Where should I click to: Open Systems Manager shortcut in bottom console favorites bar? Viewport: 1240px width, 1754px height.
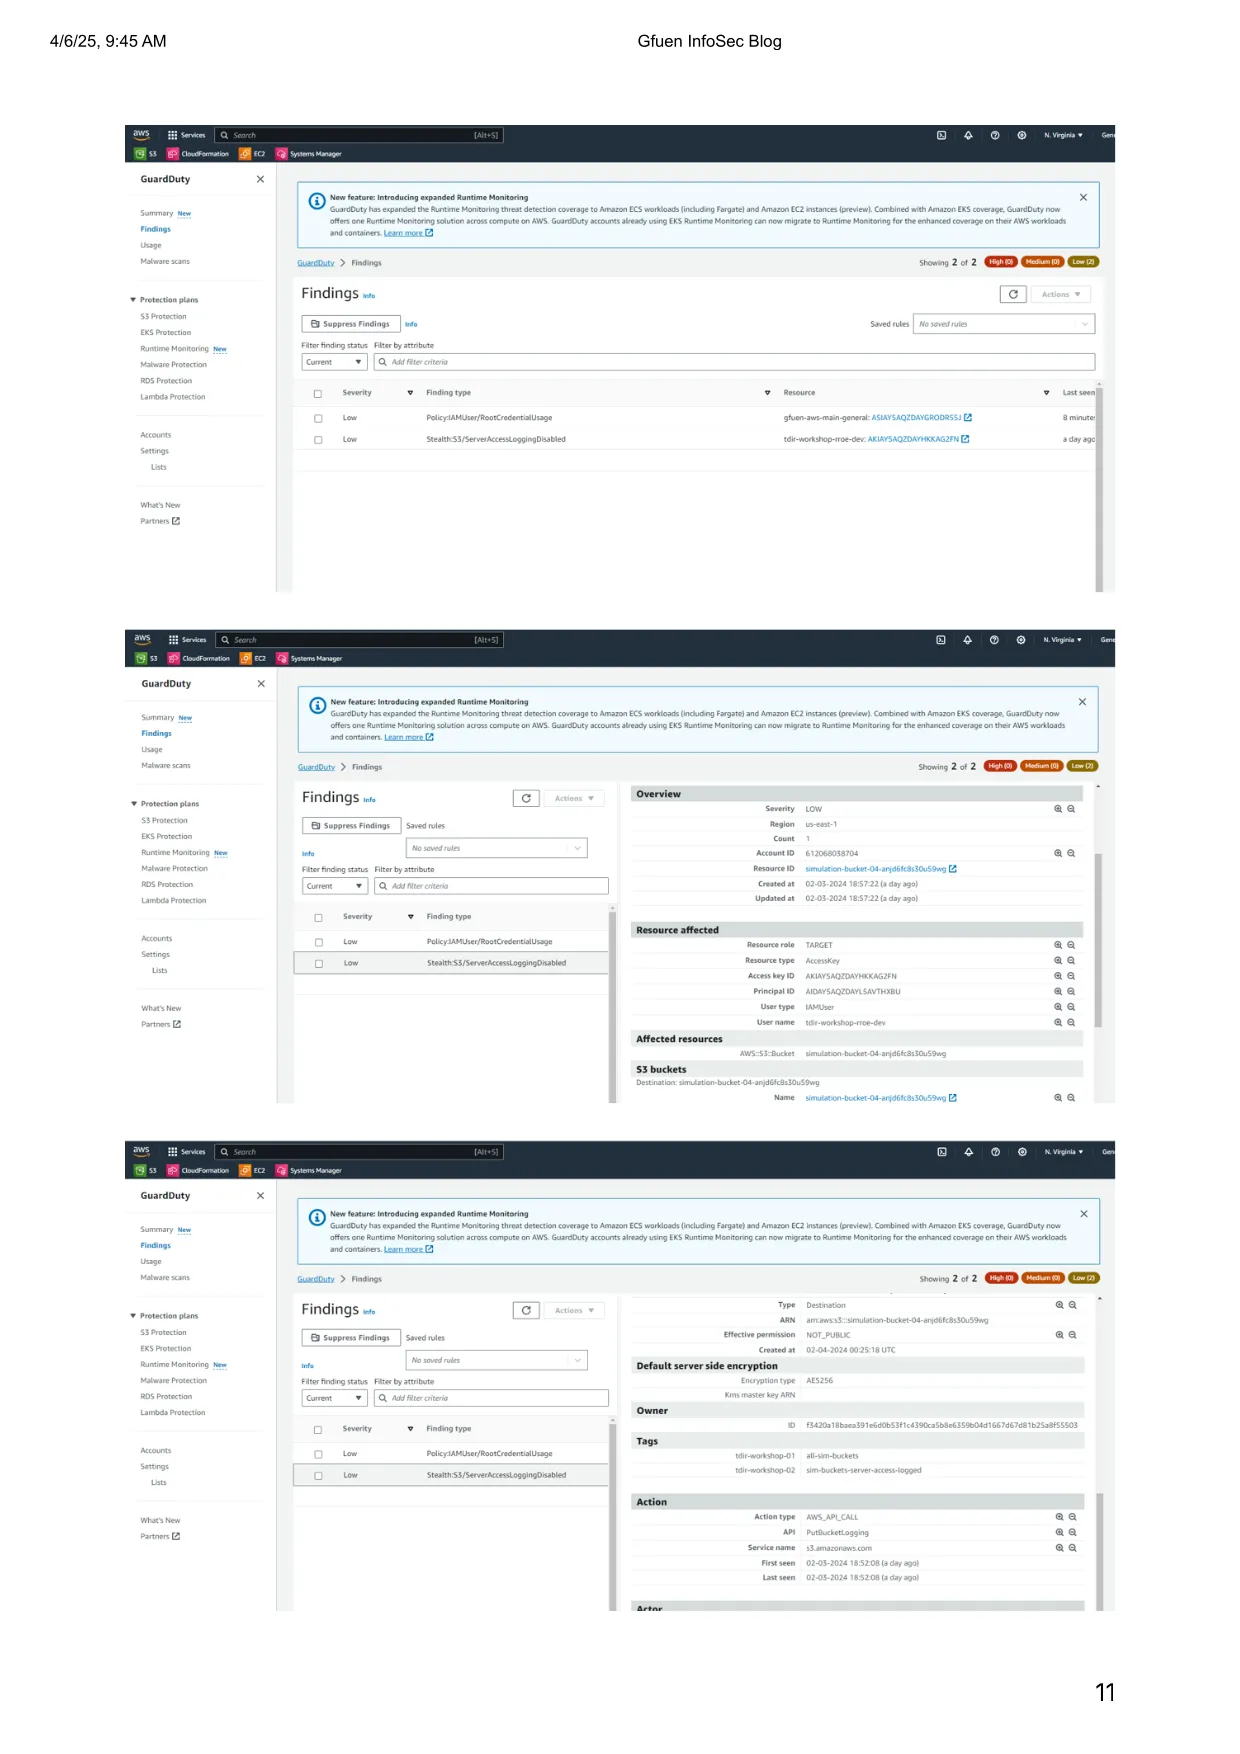coord(309,1170)
